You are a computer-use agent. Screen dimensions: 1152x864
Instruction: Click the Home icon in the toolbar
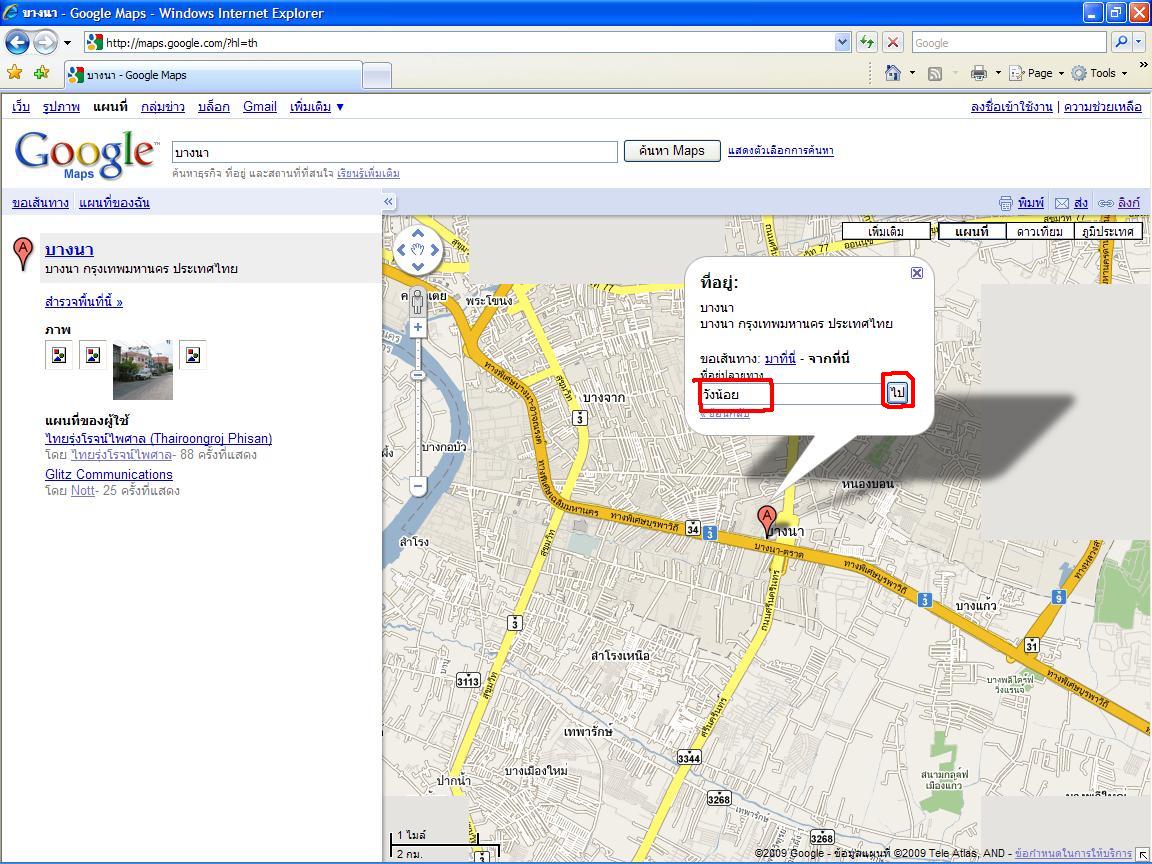tap(893, 73)
